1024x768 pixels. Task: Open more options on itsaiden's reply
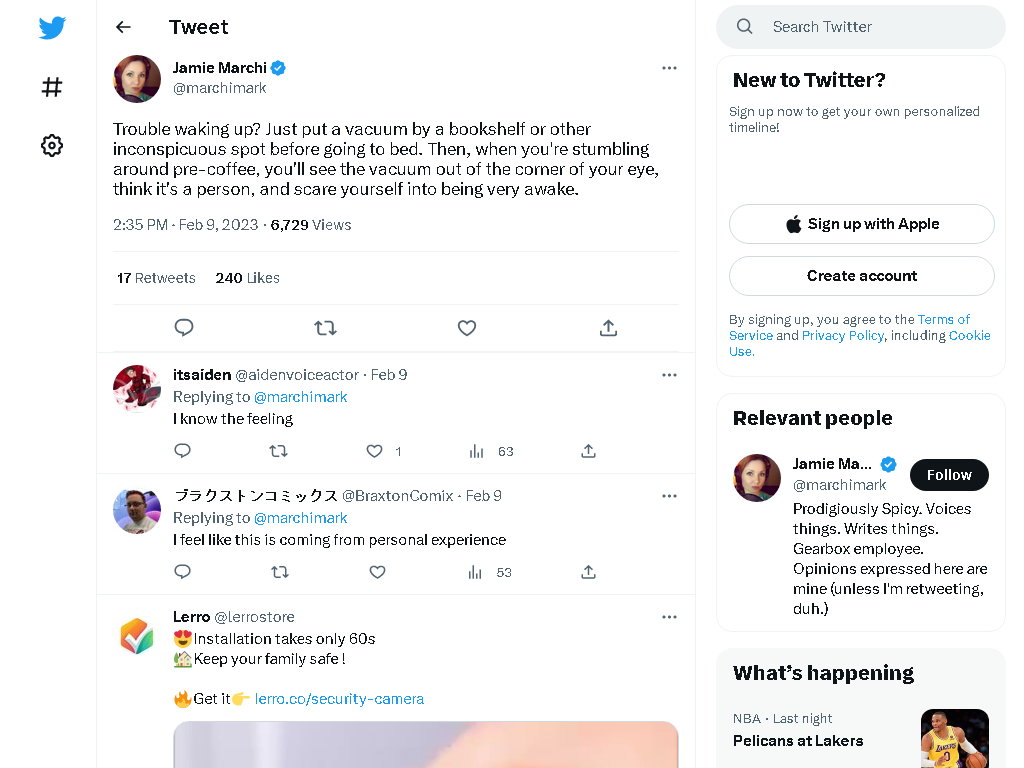point(669,375)
